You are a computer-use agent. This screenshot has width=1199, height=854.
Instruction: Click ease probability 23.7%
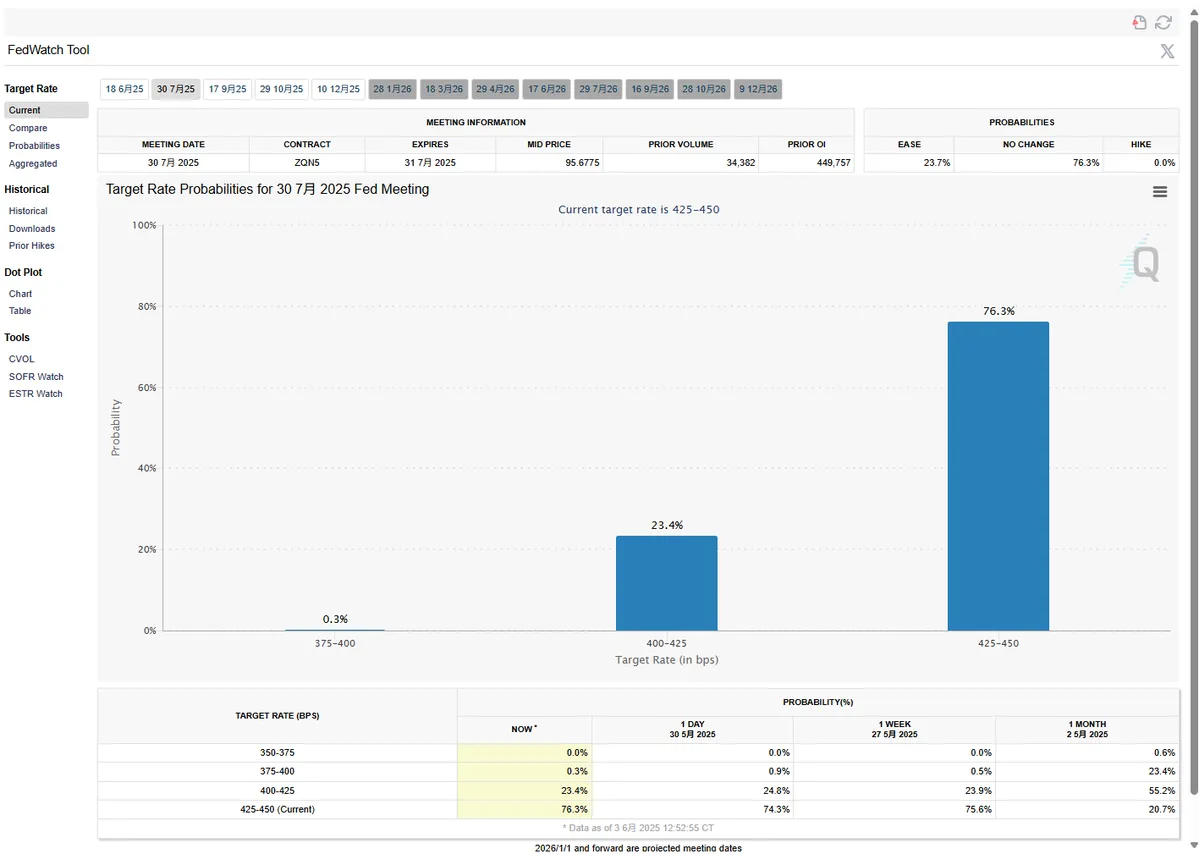point(937,163)
